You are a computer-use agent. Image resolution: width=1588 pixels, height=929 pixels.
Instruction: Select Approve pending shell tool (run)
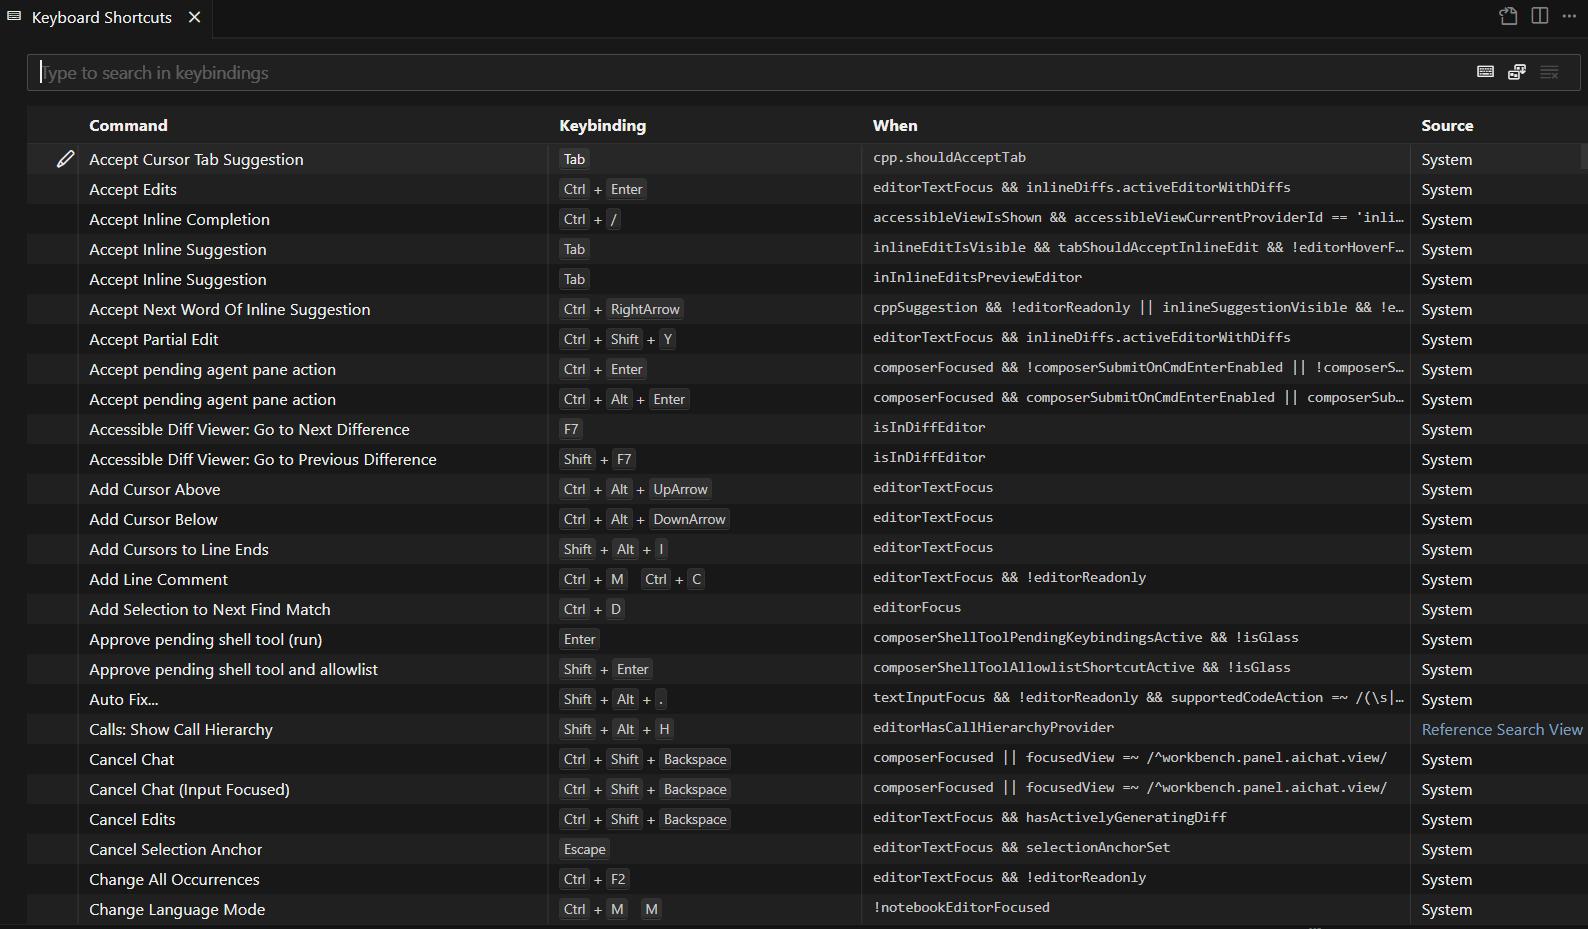(x=205, y=639)
